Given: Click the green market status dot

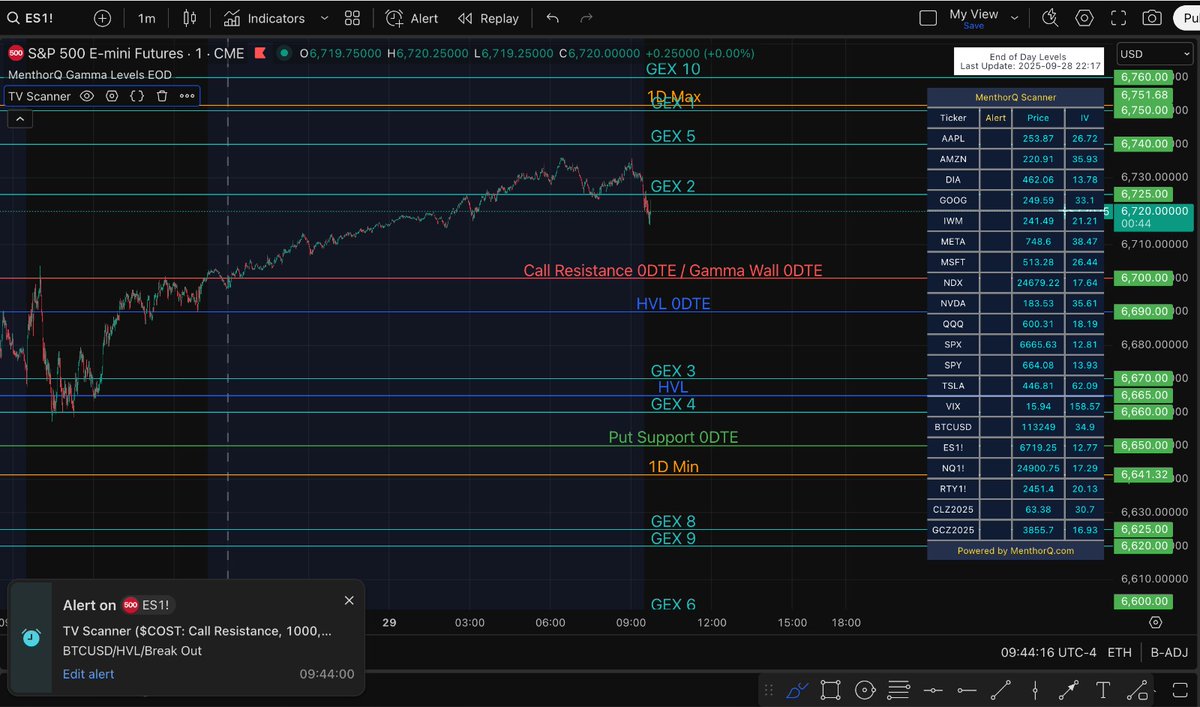Looking at the screenshot, I should click(285, 53).
